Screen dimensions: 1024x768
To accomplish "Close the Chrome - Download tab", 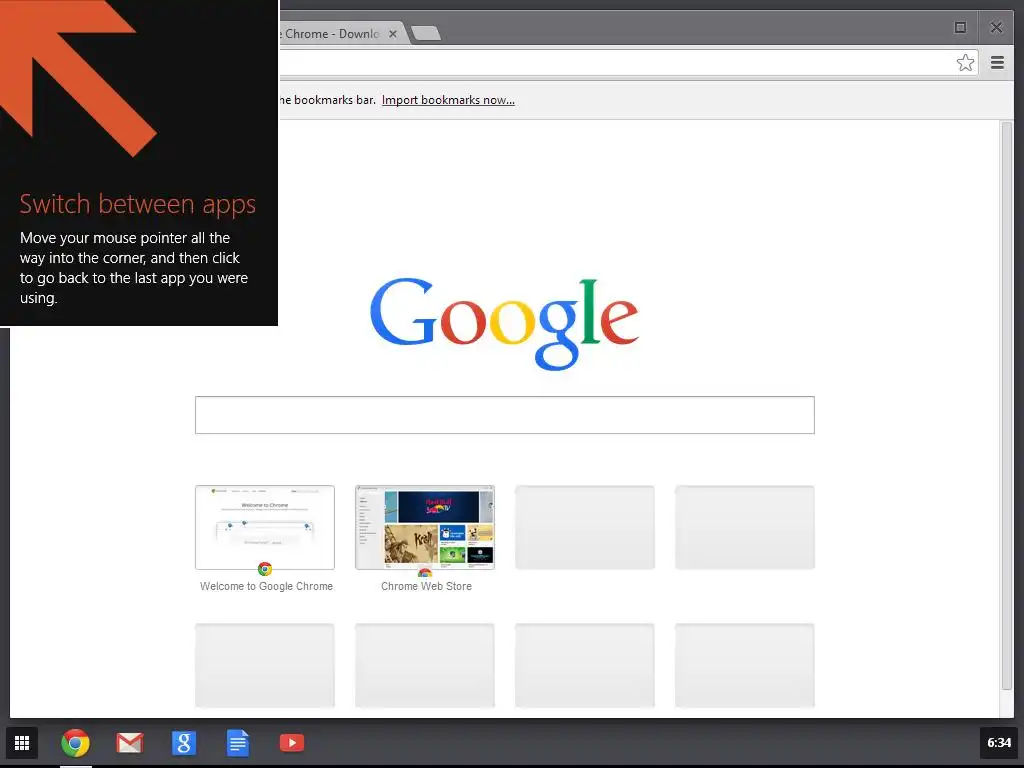I will pyautogui.click(x=392, y=34).
